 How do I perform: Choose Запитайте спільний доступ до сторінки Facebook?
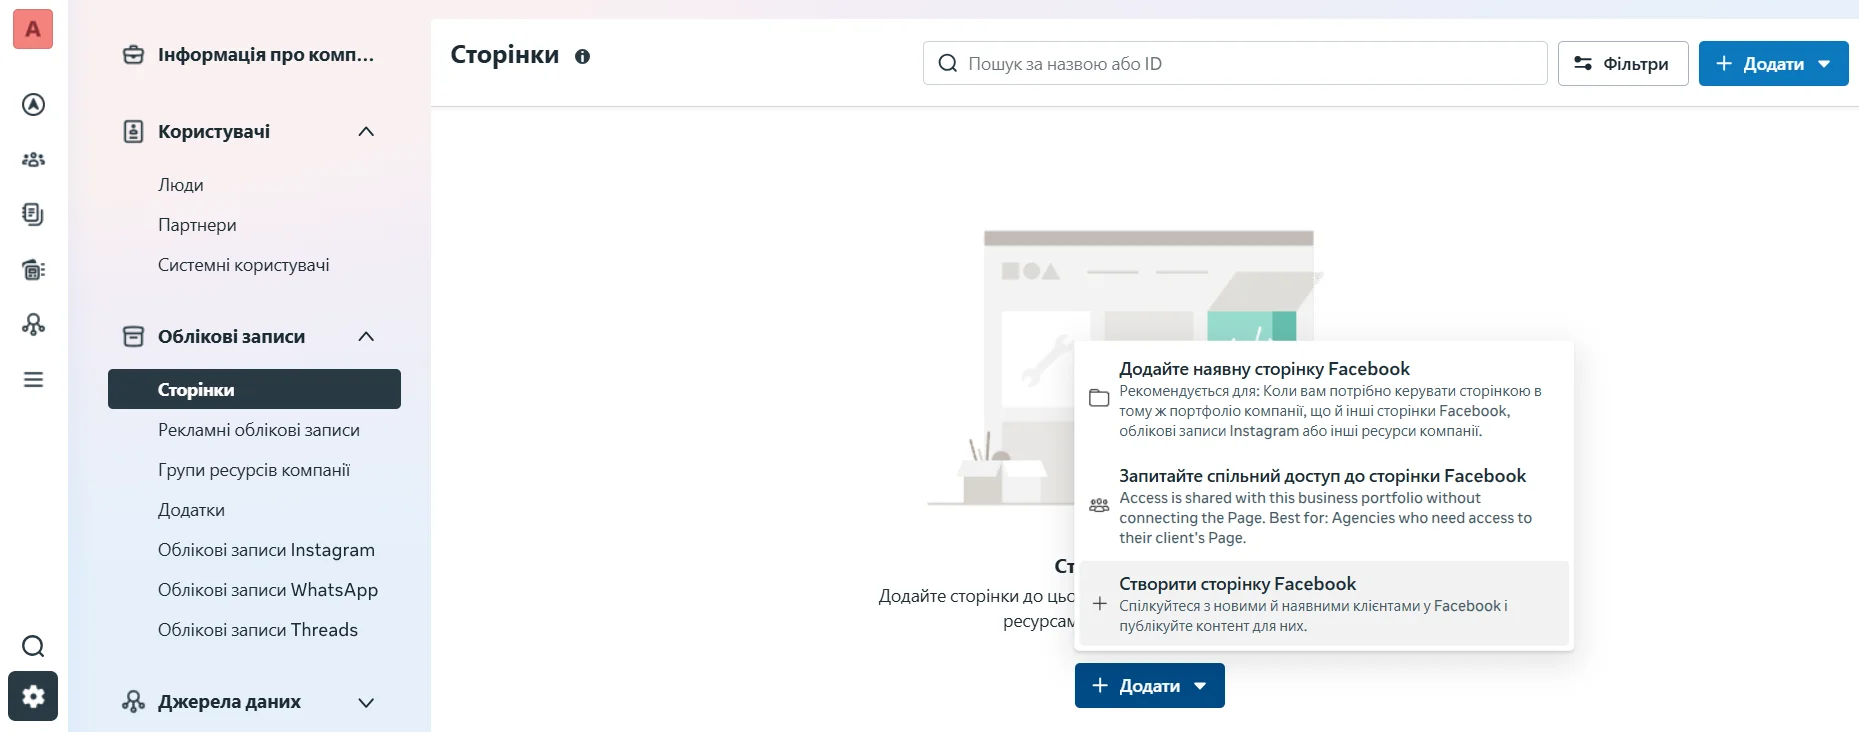coord(1323,505)
